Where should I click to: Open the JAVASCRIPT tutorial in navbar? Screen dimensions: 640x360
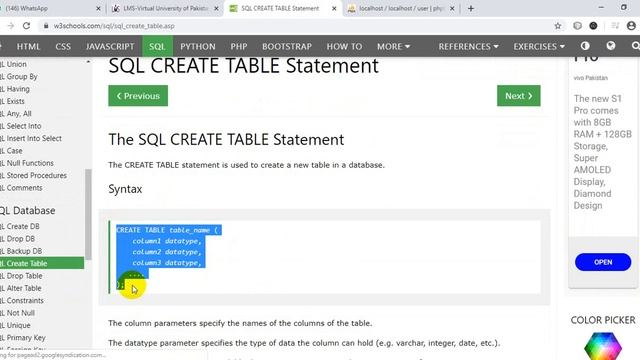click(x=110, y=46)
